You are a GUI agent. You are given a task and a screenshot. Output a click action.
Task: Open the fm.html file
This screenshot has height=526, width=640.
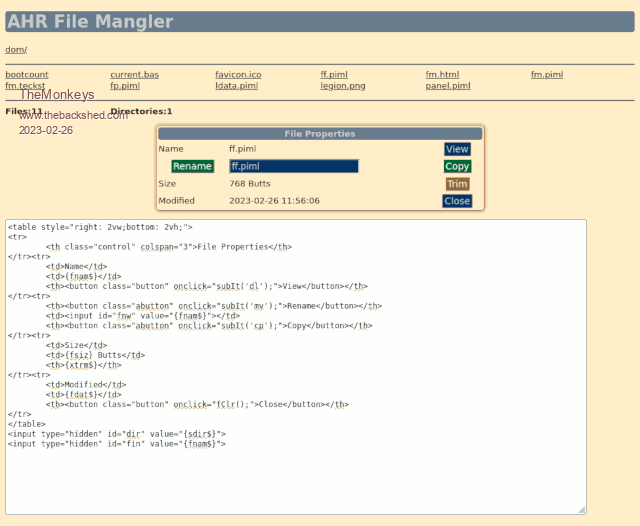[442, 75]
